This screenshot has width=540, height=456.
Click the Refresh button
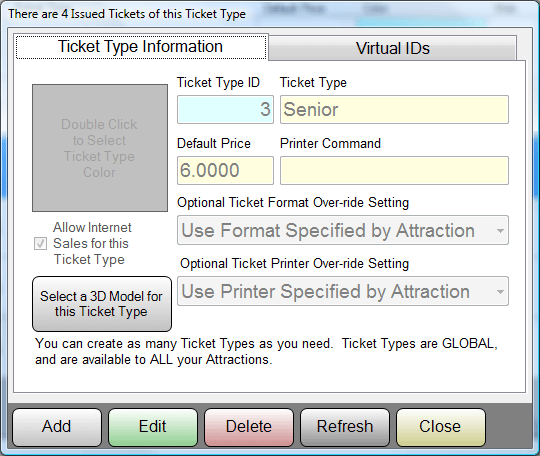345,427
